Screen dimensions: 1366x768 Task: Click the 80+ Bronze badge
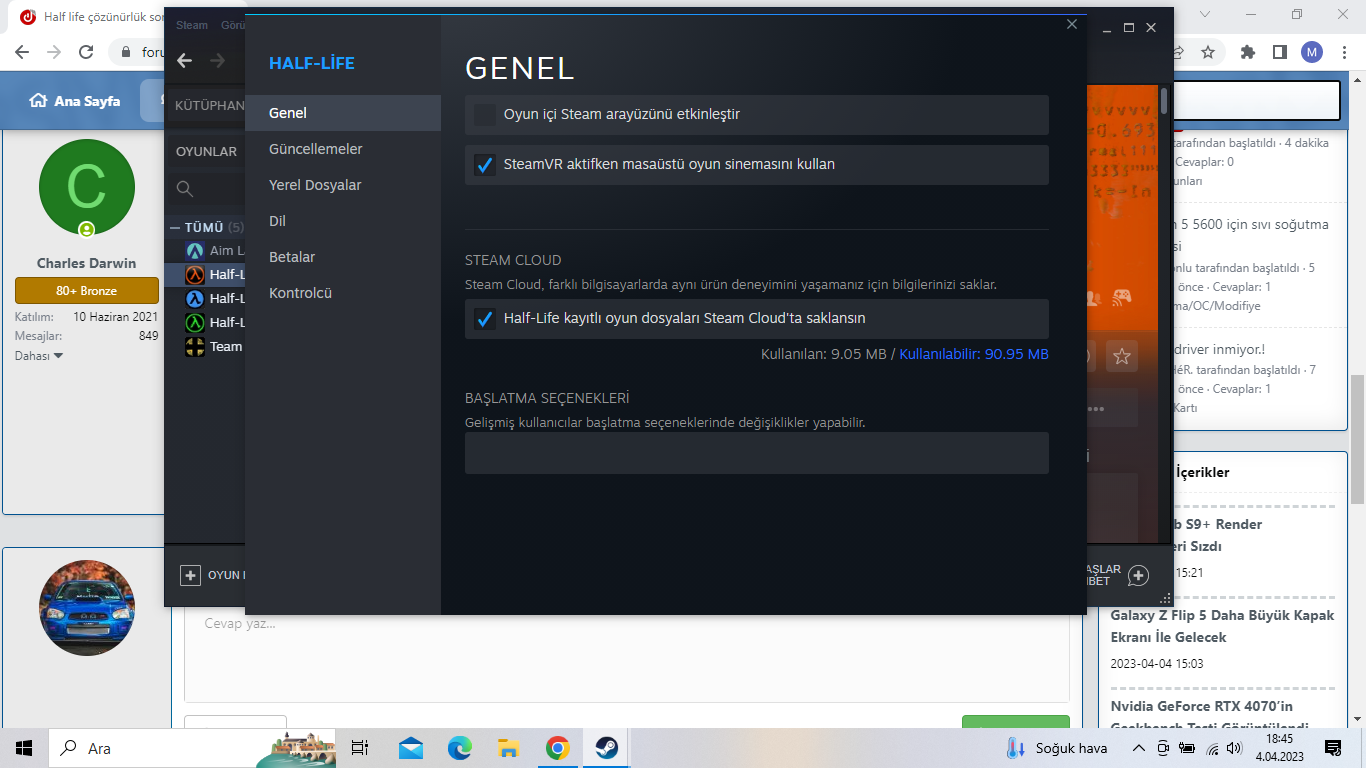point(86,291)
